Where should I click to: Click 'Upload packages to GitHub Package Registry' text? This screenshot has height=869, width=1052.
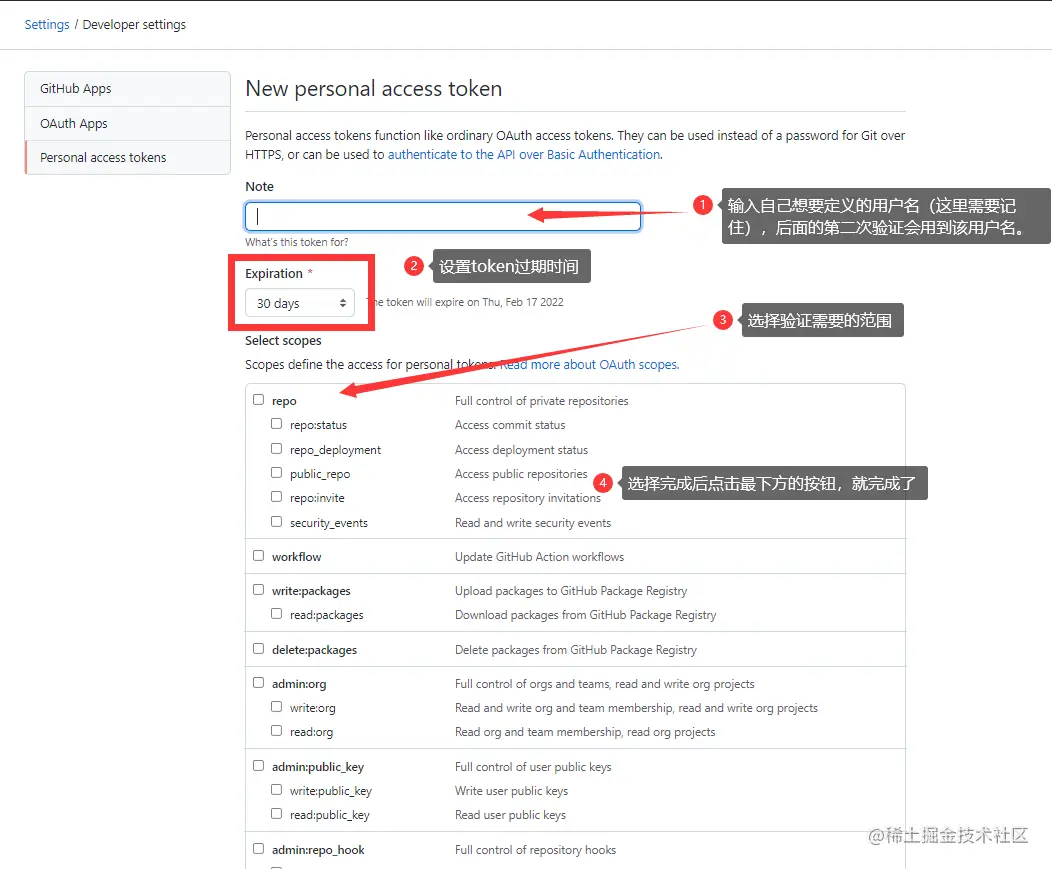(x=571, y=591)
